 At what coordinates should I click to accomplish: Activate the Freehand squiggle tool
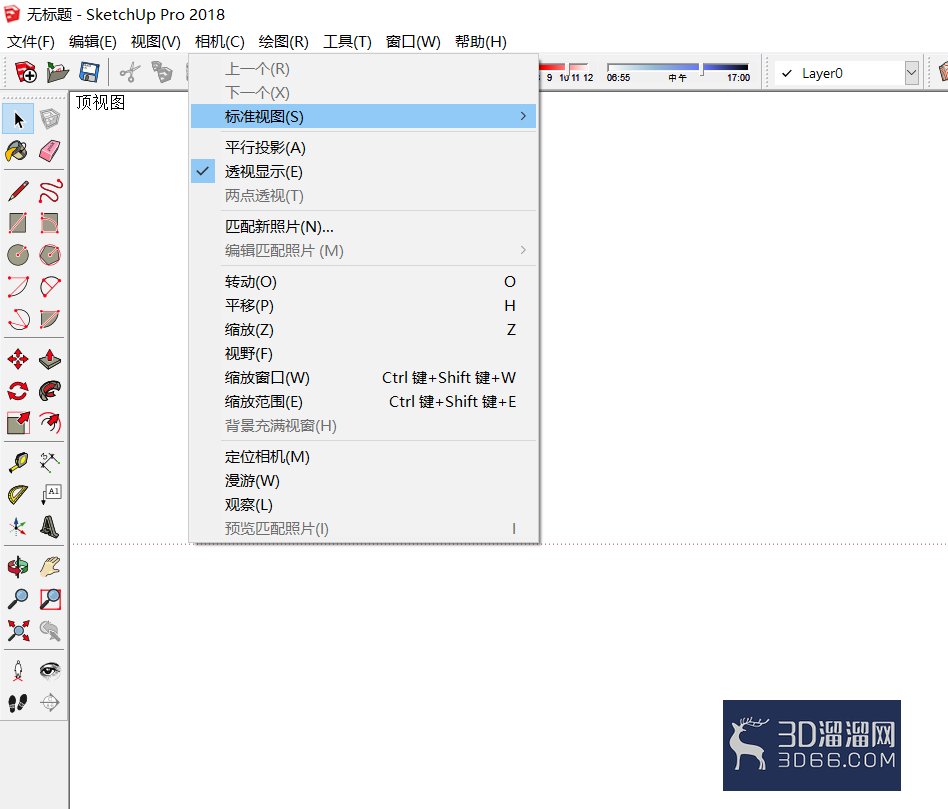point(50,191)
